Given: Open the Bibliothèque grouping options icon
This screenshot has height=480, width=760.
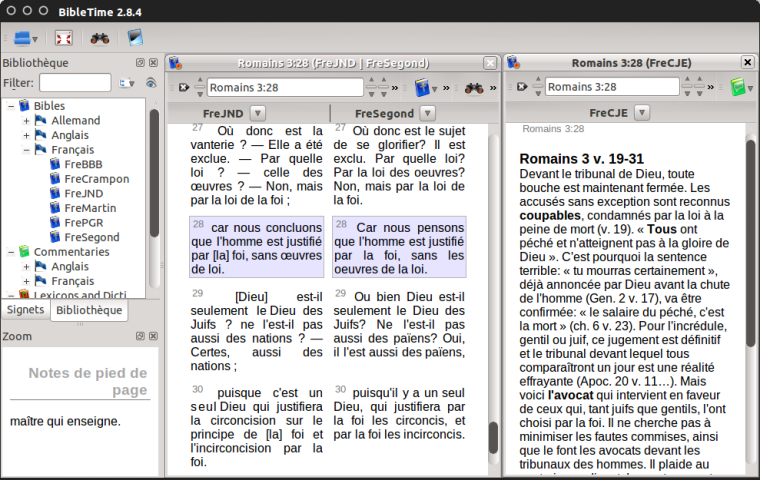Looking at the screenshot, I should pyautogui.click(x=127, y=83).
